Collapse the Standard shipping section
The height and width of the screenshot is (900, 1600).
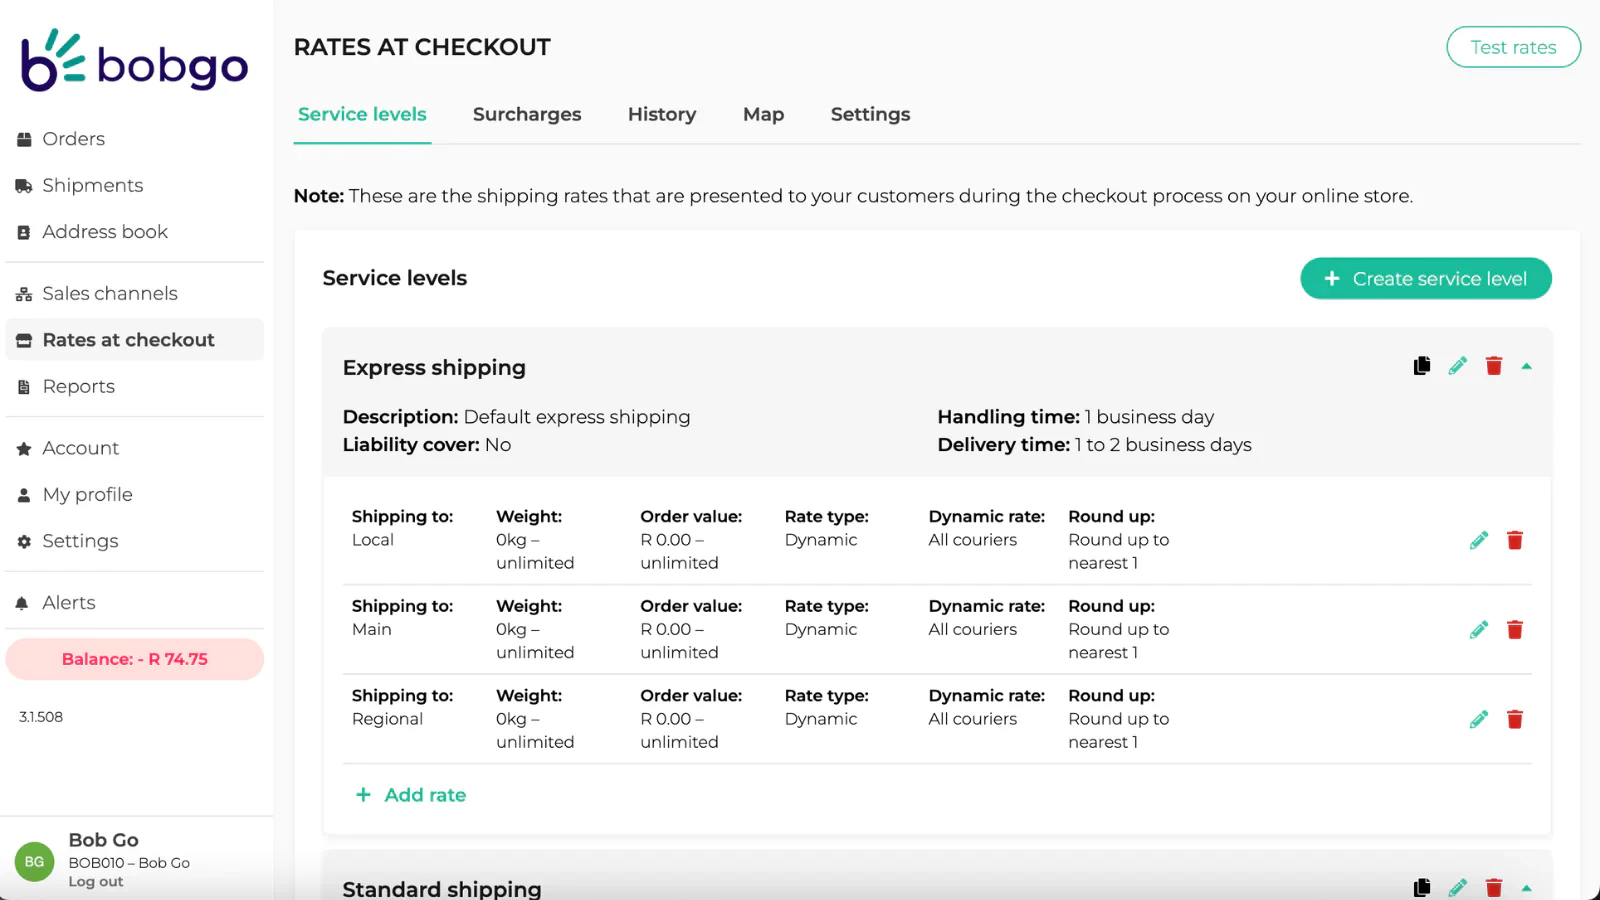coord(1527,888)
